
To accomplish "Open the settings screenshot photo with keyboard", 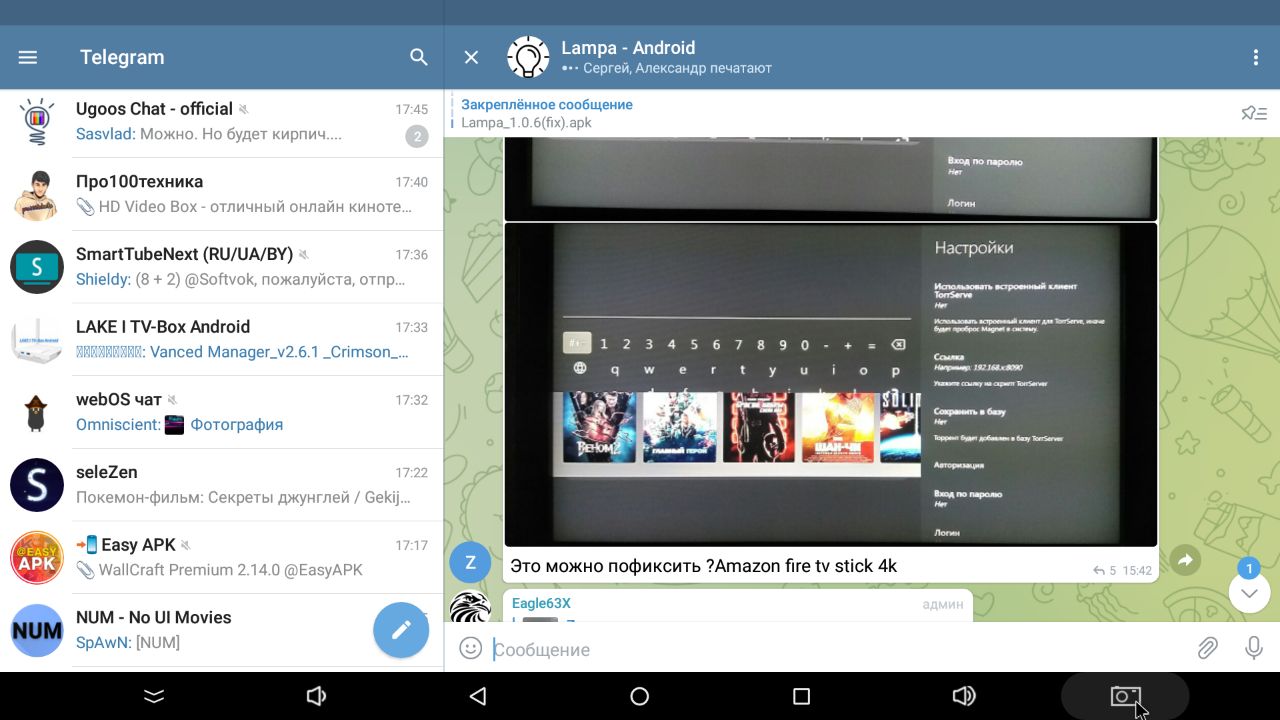I will [830, 384].
